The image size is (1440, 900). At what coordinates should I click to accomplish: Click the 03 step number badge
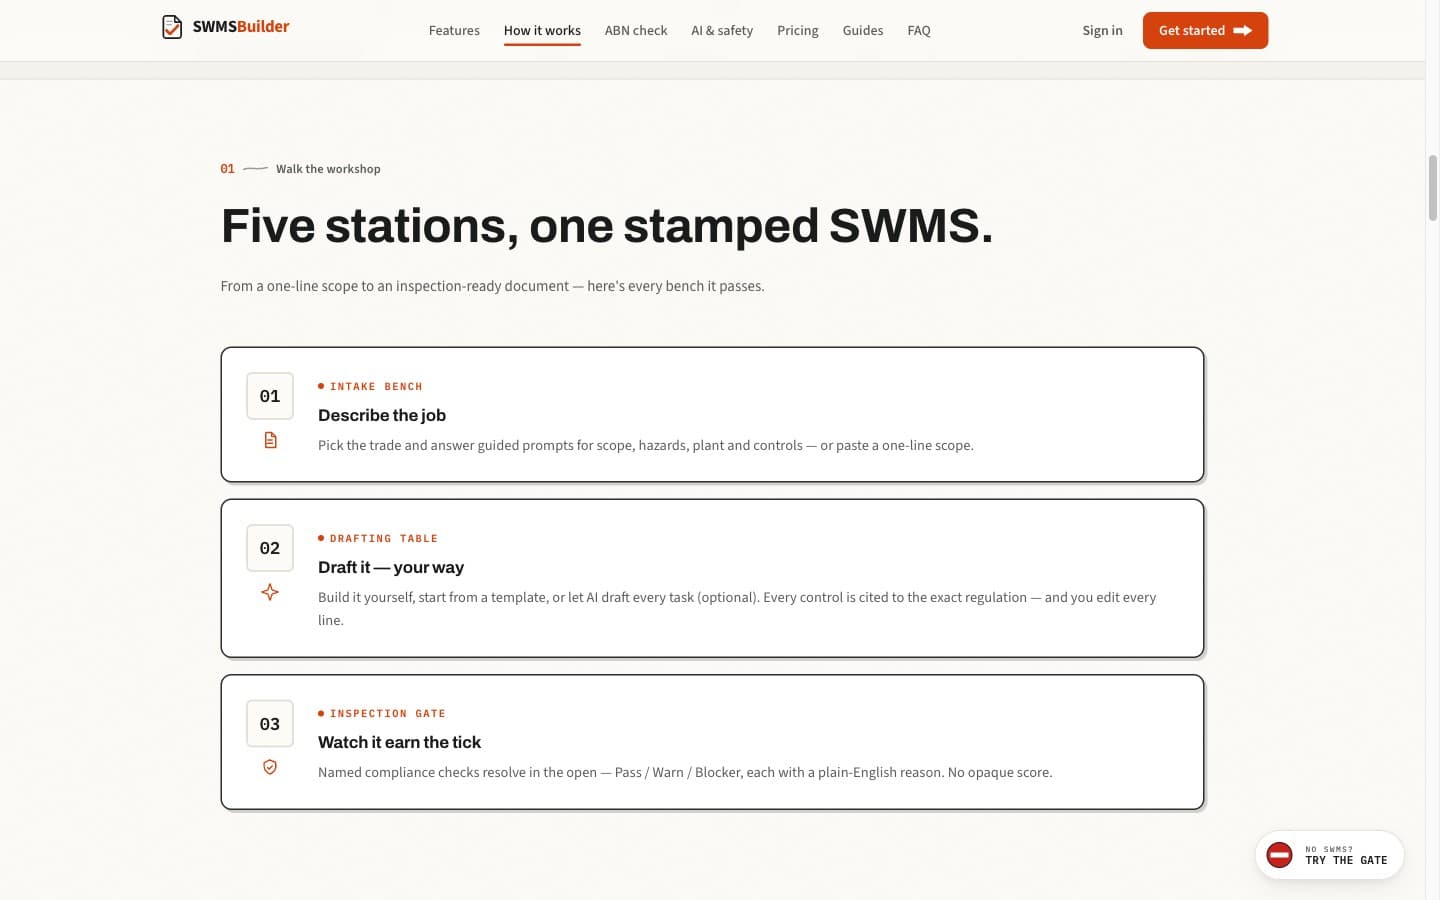[270, 723]
